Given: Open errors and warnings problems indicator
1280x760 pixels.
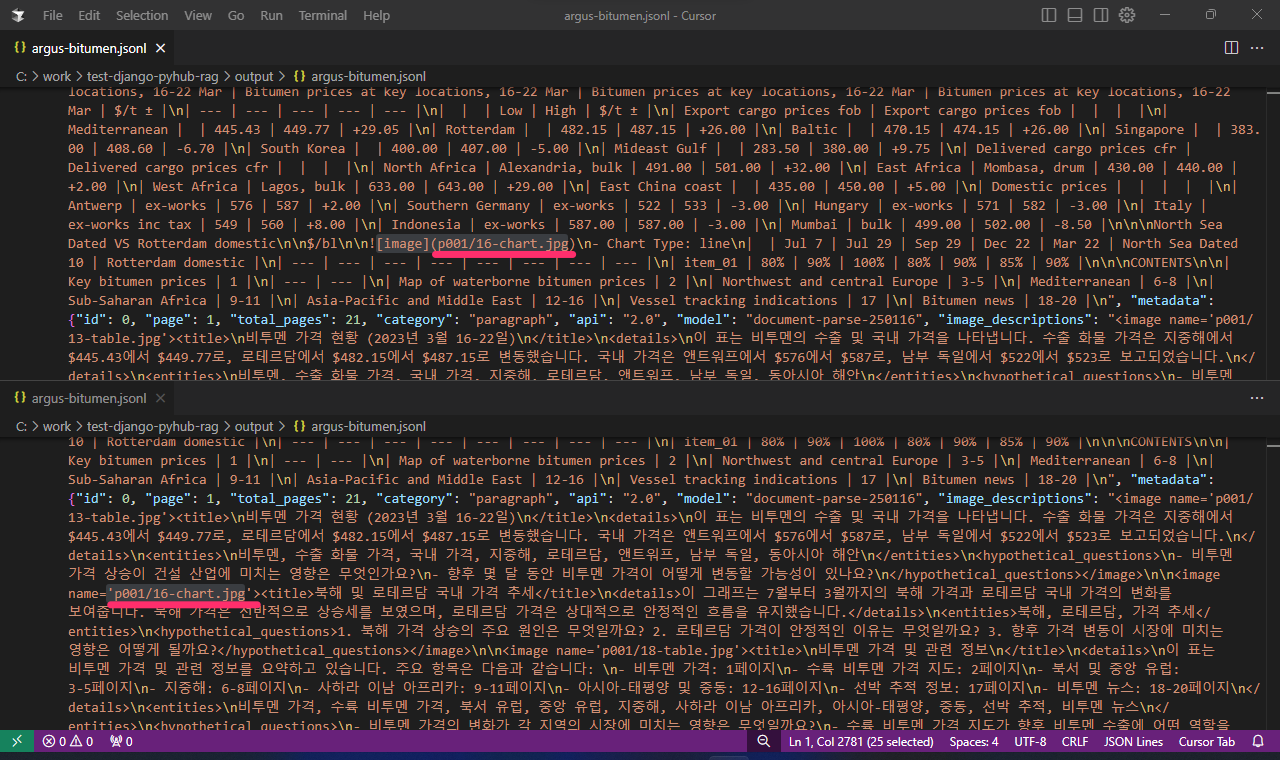Looking at the screenshot, I should pos(68,741).
